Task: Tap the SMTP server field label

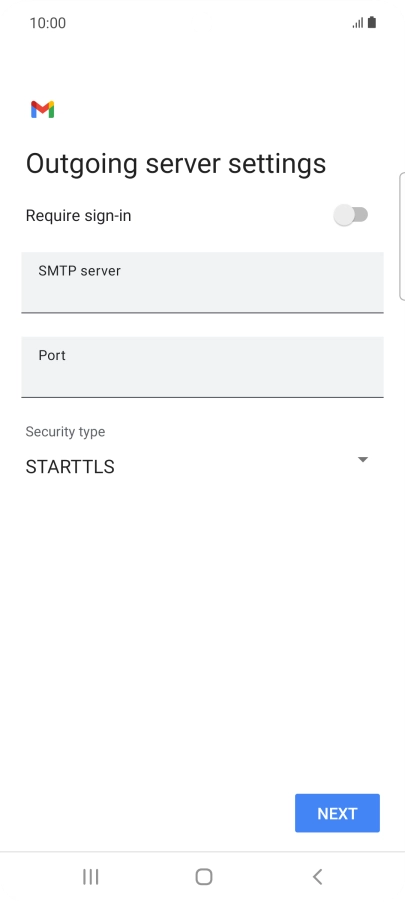Action: (x=79, y=270)
